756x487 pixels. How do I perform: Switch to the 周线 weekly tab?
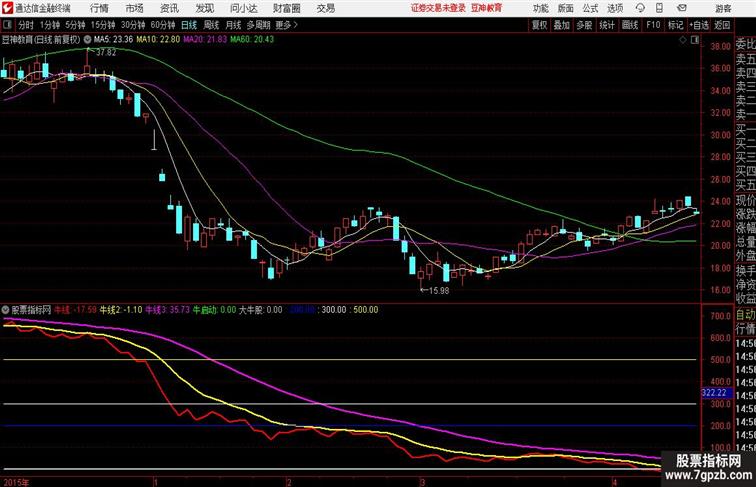211,25
